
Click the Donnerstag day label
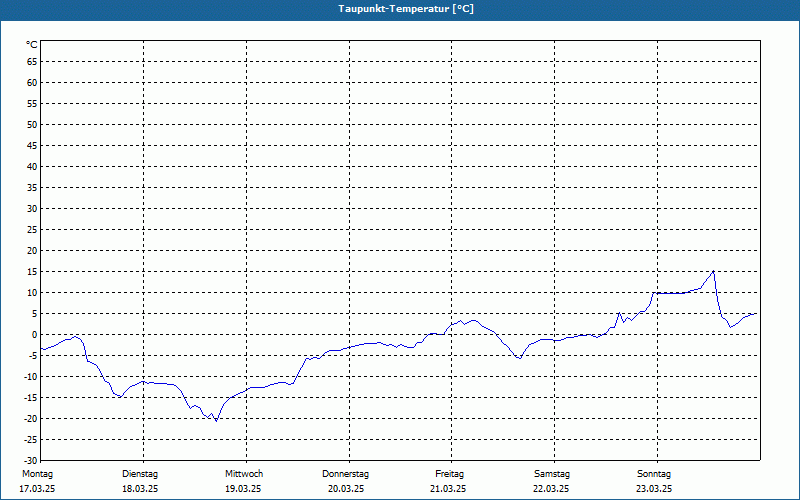pos(345,474)
